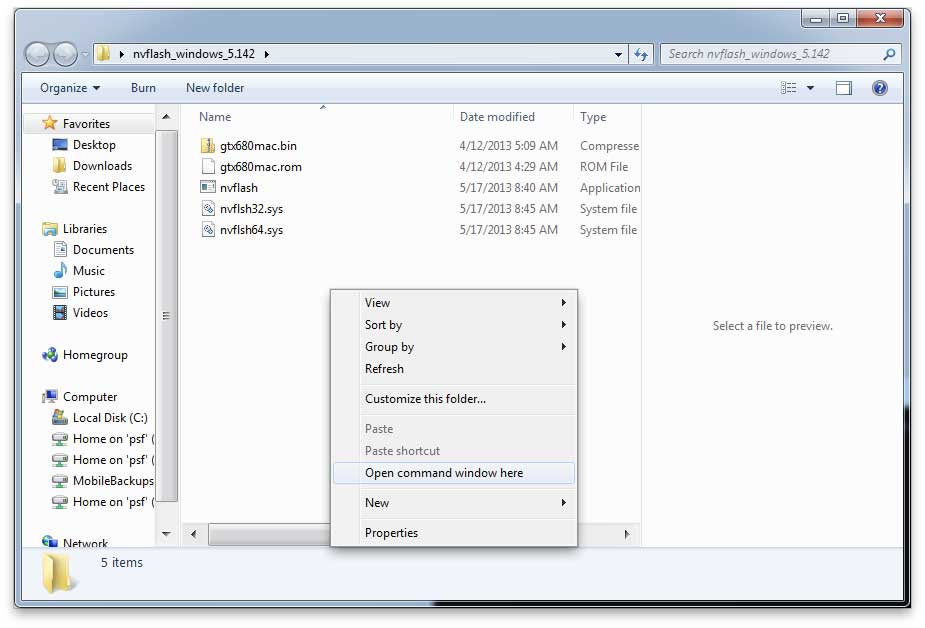Click the nvflash application icon
This screenshot has height=628, width=925.
(208, 188)
